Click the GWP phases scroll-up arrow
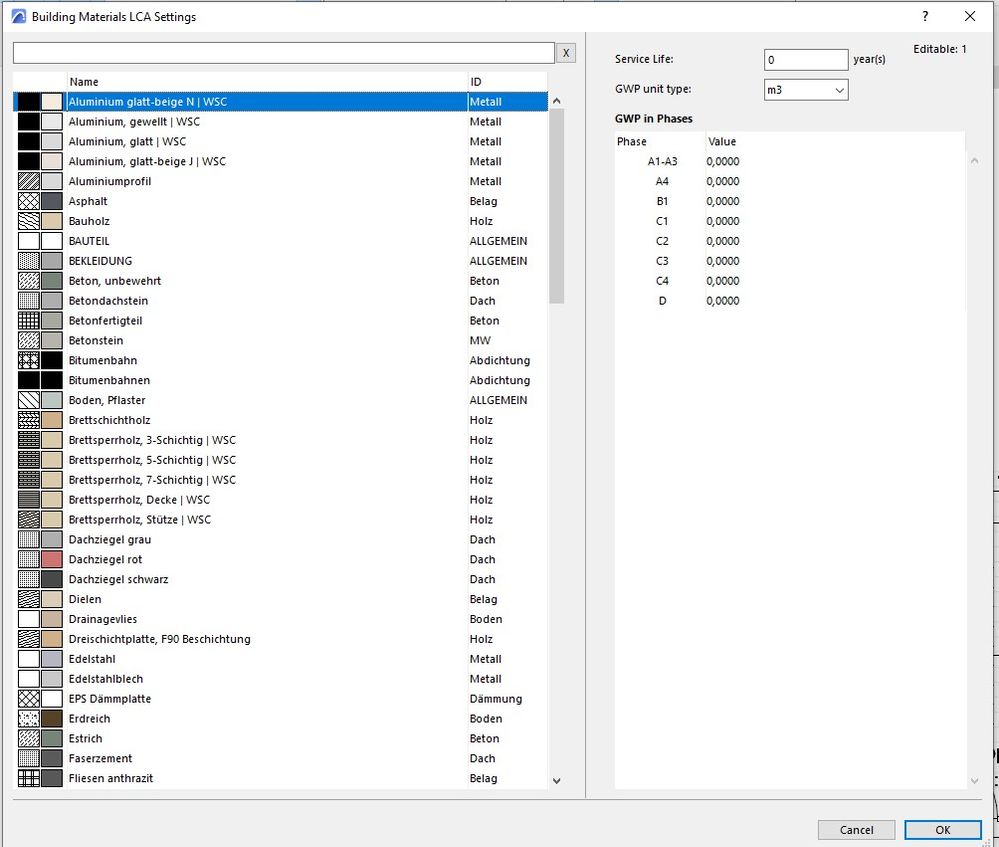The width and height of the screenshot is (999, 847). point(974,161)
